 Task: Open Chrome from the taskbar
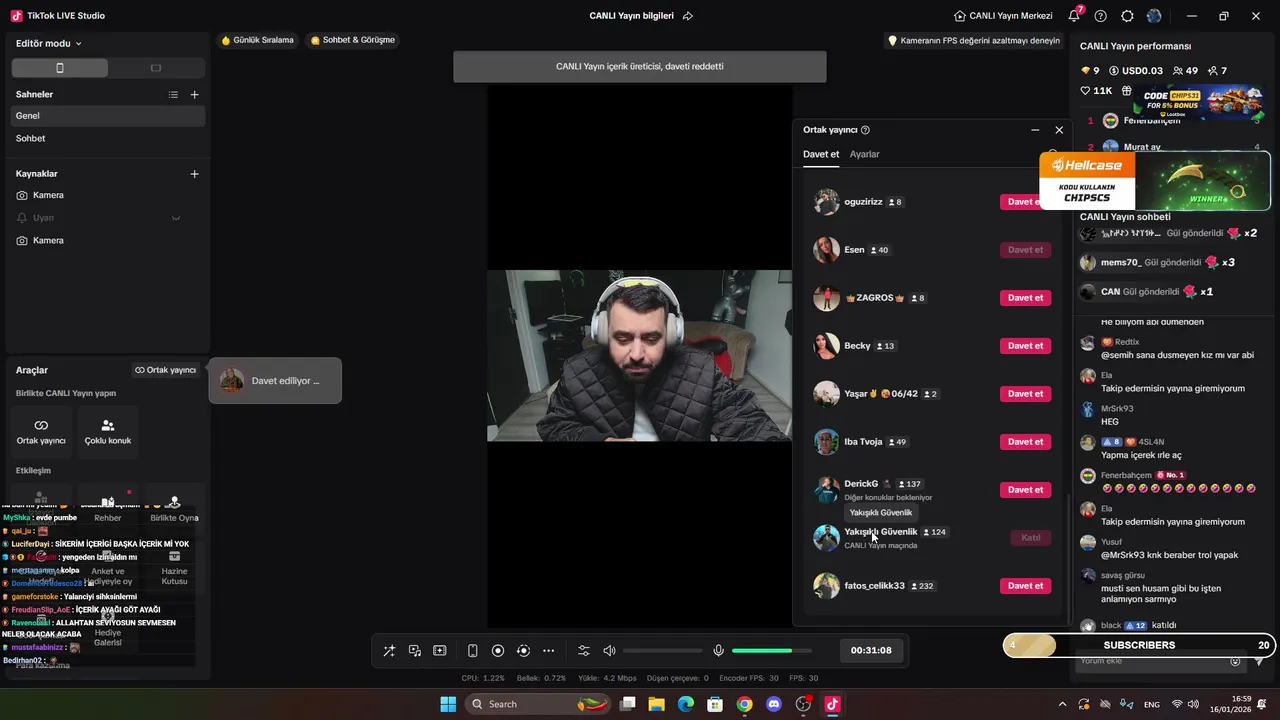tap(744, 704)
